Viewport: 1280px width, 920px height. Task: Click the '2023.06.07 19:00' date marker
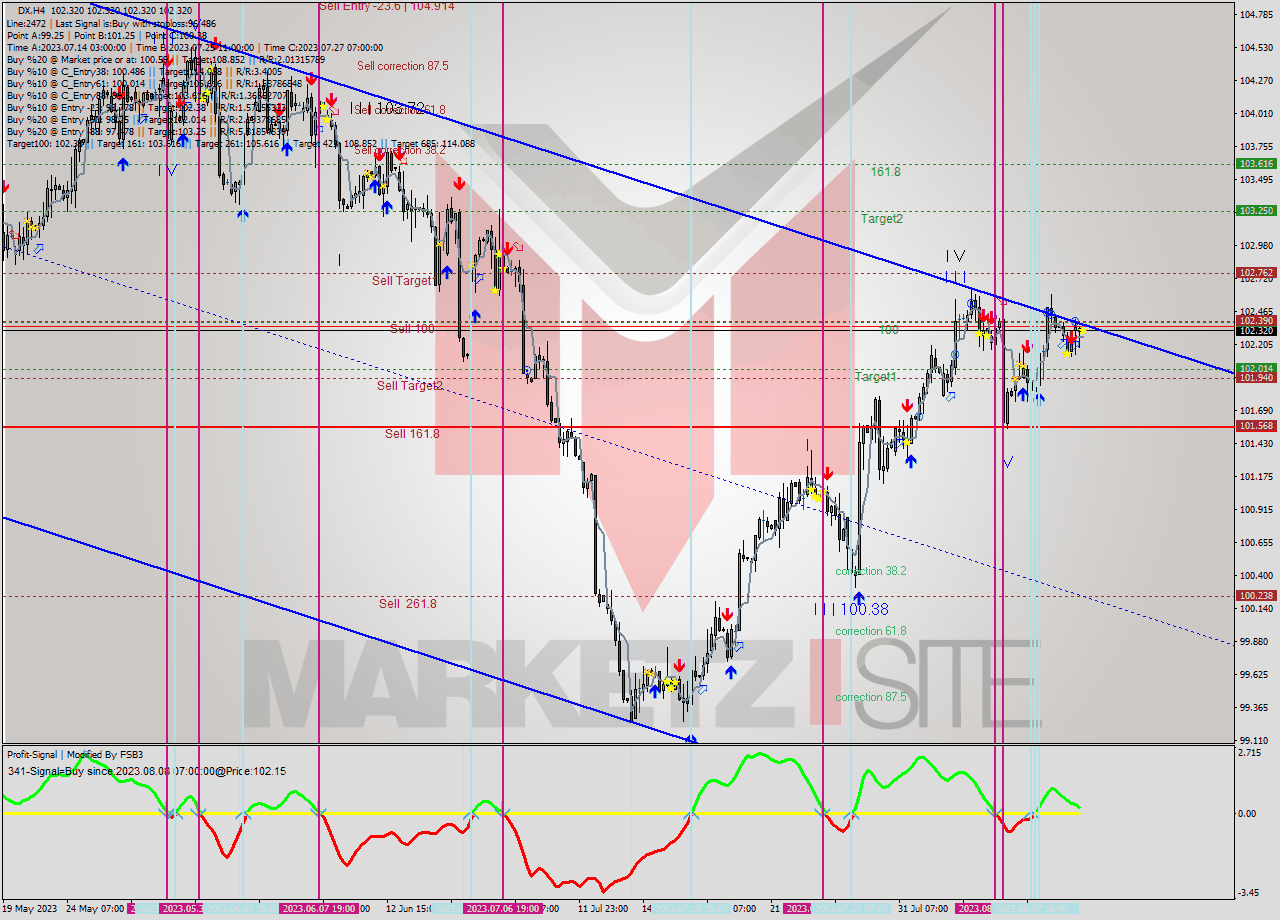pos(318,909)
